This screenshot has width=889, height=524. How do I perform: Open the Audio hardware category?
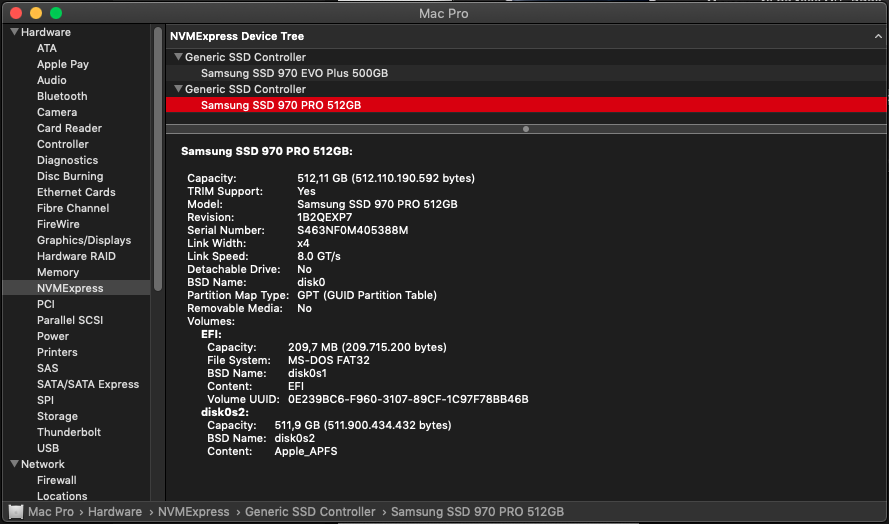click(x=52, y=80)
